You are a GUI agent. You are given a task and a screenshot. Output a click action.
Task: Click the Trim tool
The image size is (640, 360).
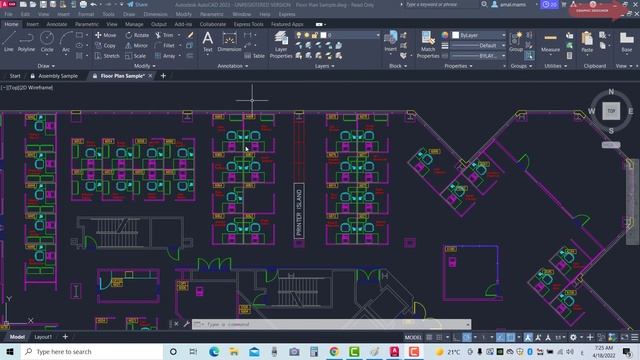point(164,35)
